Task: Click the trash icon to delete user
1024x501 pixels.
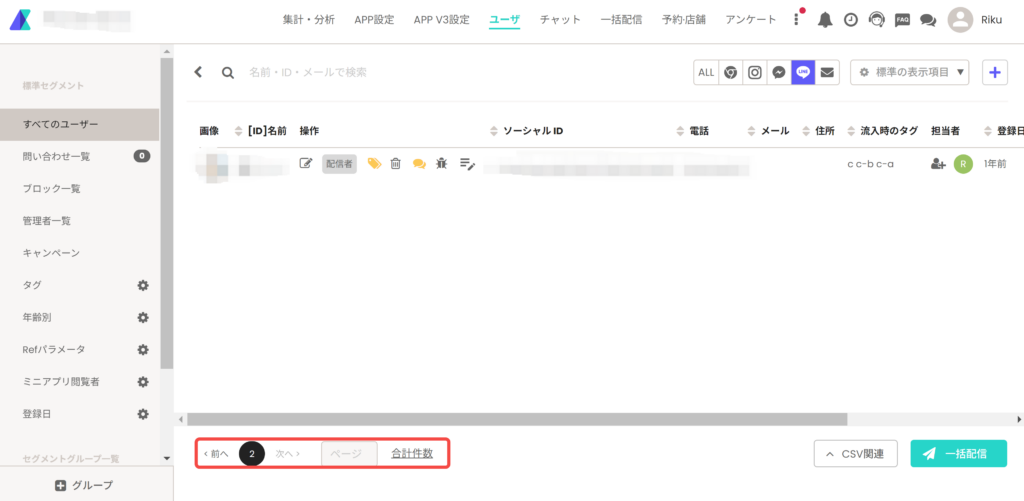Action: pos(396,164)
